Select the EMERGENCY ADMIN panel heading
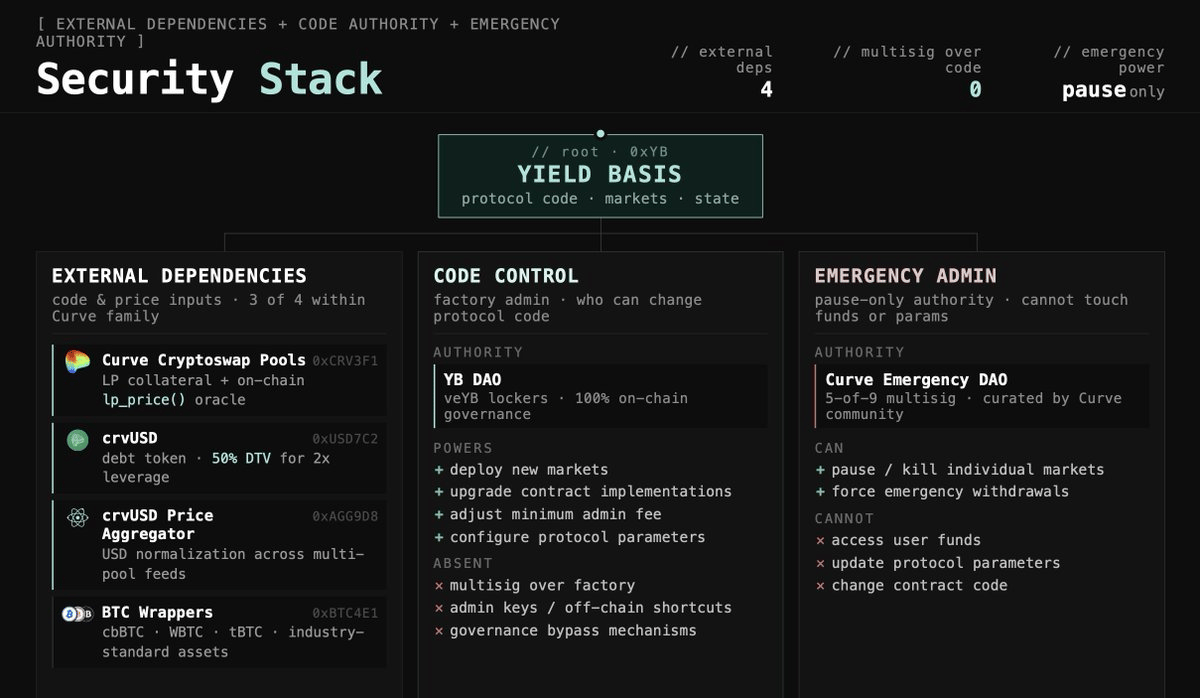Screen dimensions: 1200x698 tap(905, 276)
